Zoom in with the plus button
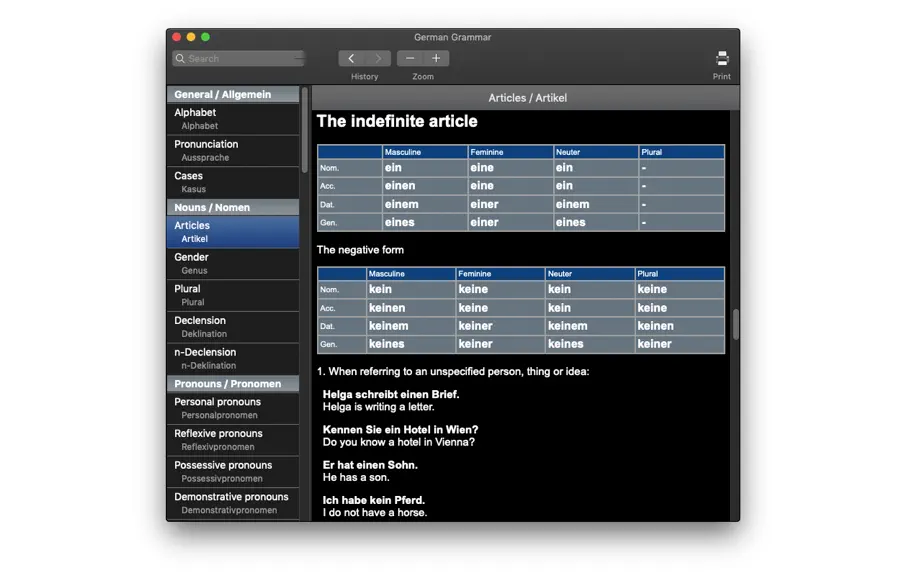 [436, 58]
